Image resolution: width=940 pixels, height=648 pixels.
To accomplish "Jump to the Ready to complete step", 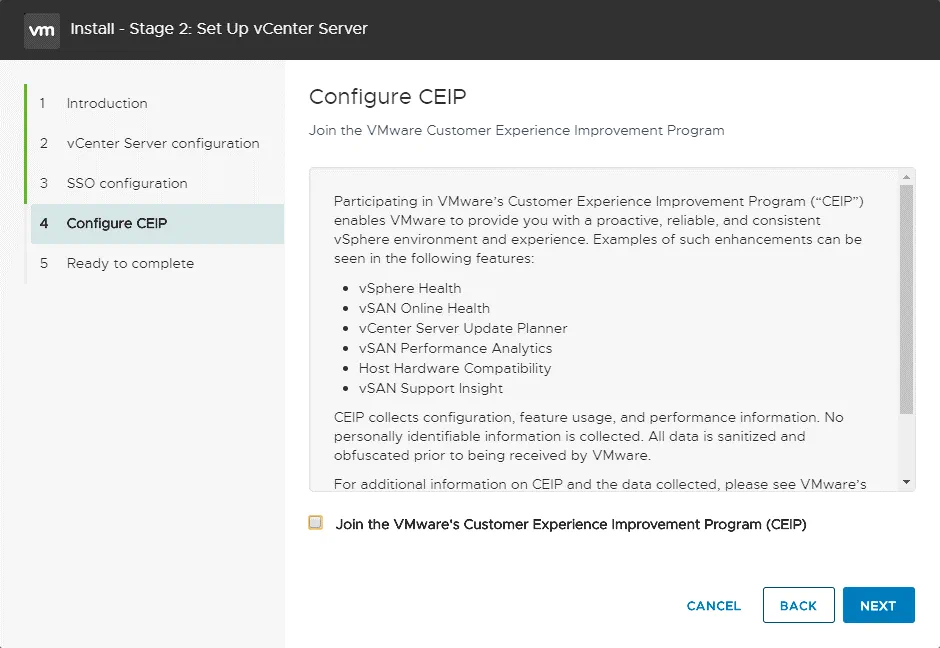I will pyautogui.click(x=130, y=263).
